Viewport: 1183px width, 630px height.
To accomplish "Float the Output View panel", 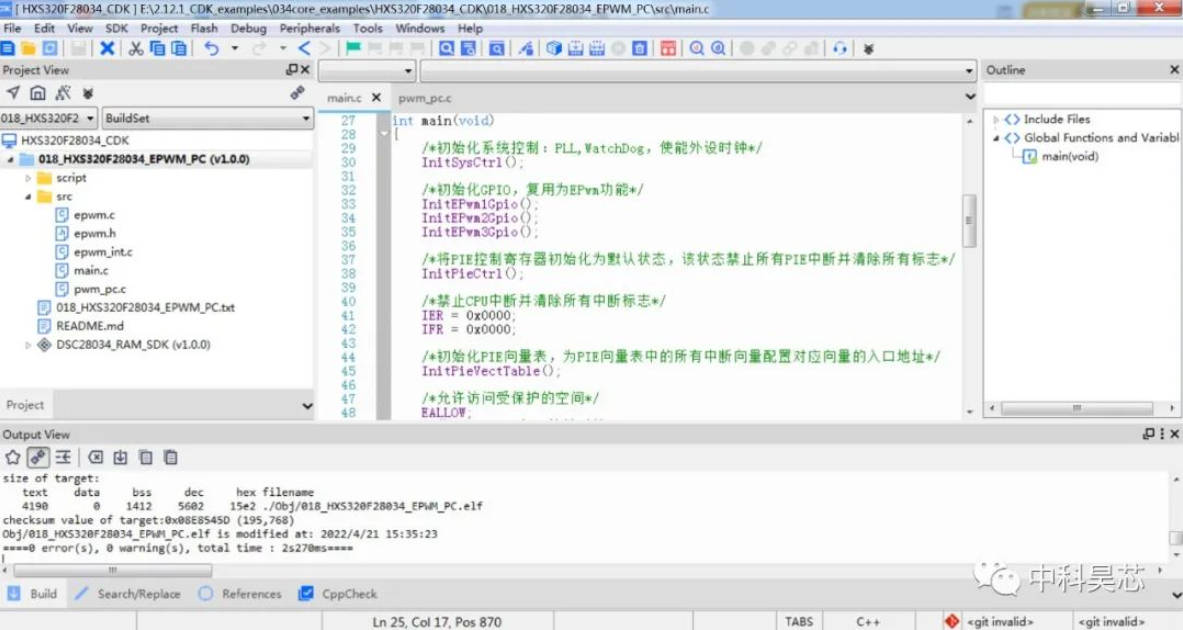I will 1148,434.
